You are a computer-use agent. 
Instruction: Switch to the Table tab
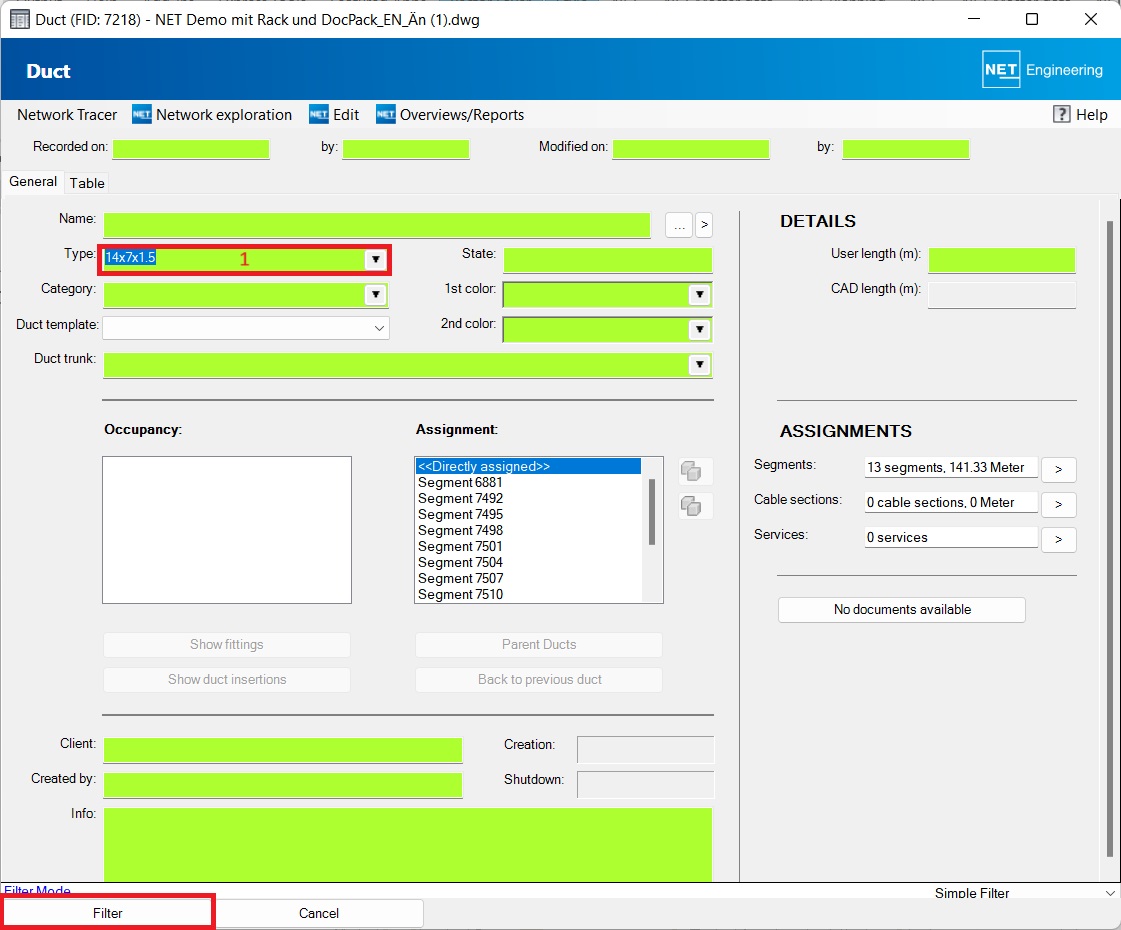click(x=87, y=183)
